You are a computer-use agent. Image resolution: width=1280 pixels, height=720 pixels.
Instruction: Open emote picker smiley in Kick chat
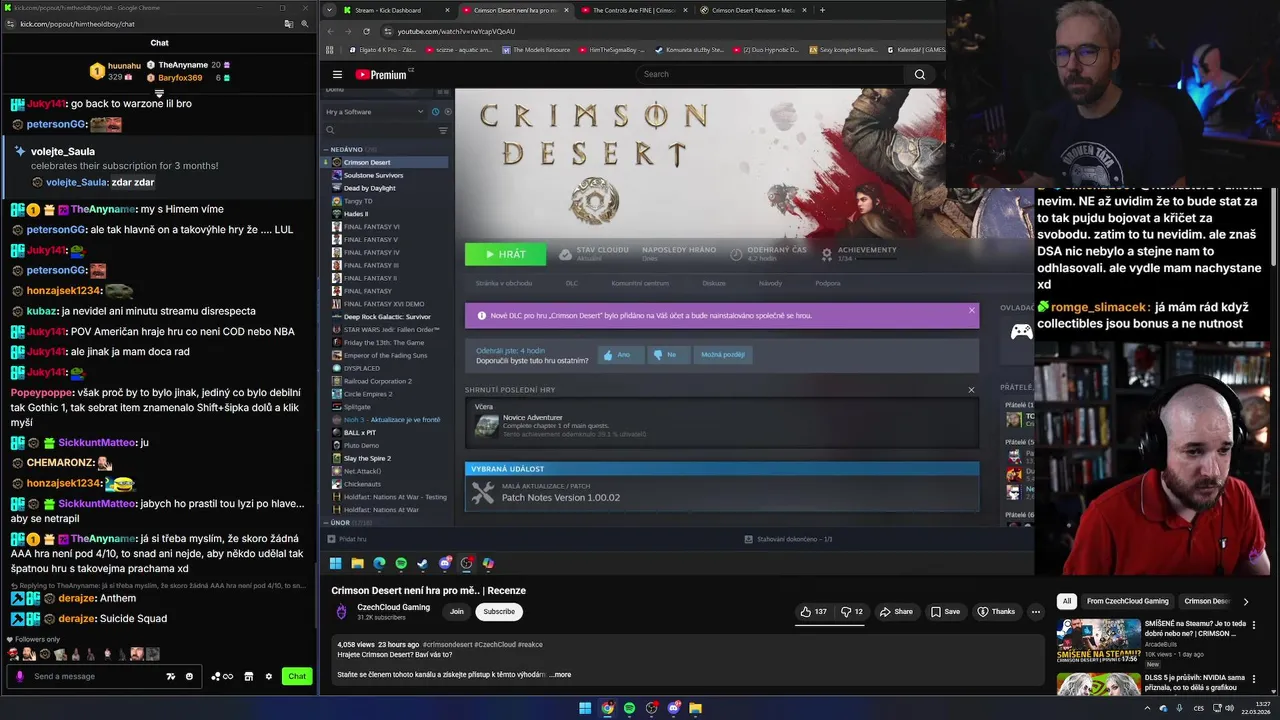point(189,677)
